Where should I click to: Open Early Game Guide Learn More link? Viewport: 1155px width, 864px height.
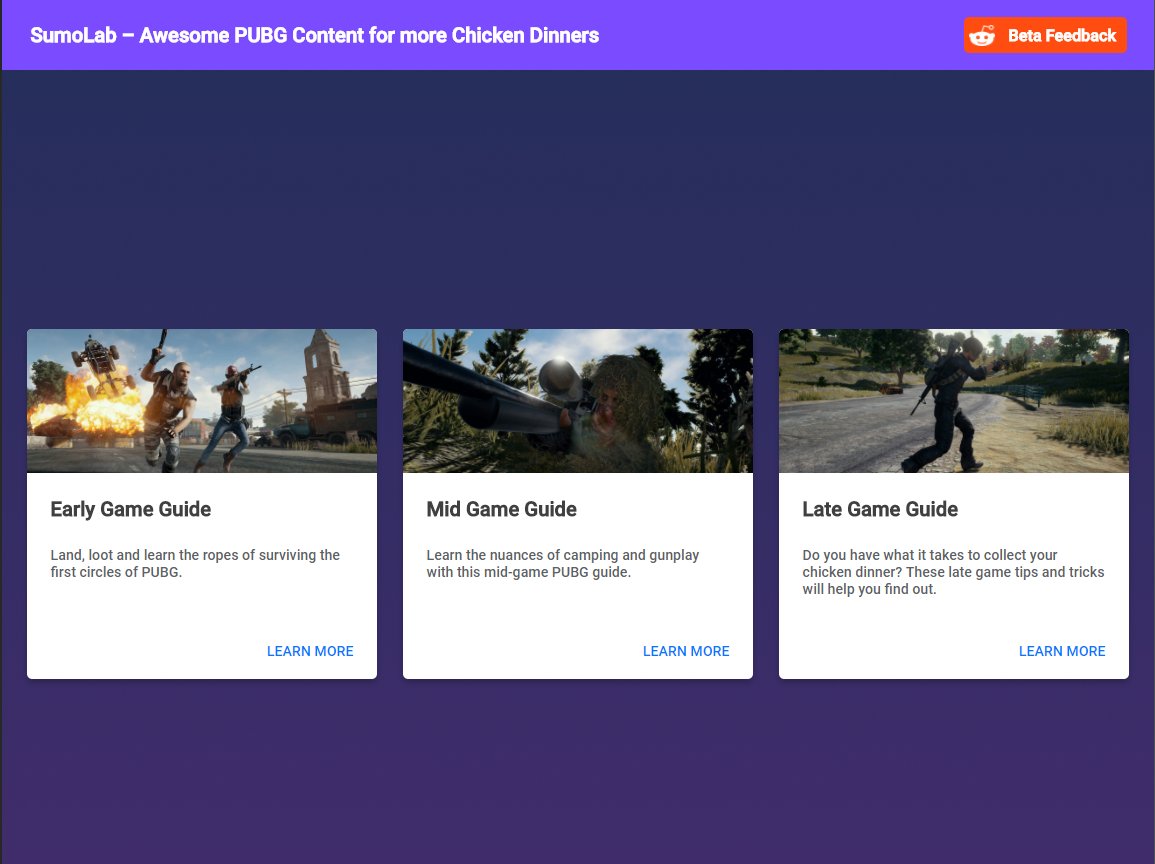coord(310,651)
